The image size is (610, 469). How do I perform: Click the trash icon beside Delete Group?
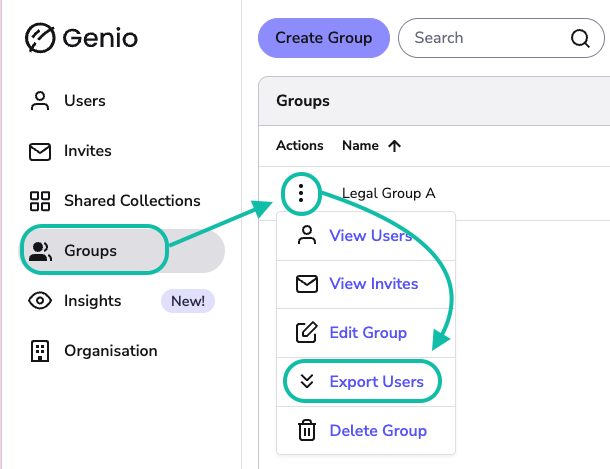307,430
